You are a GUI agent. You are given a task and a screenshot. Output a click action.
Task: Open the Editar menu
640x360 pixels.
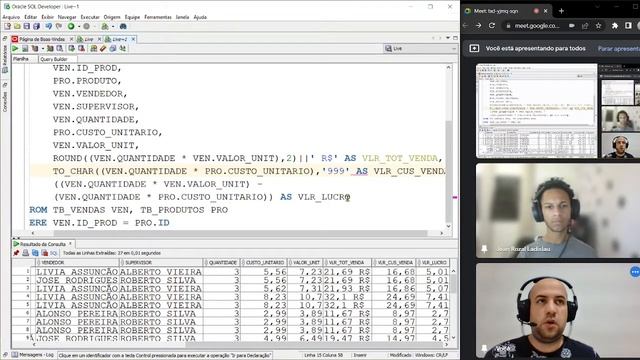pos(31,17)
